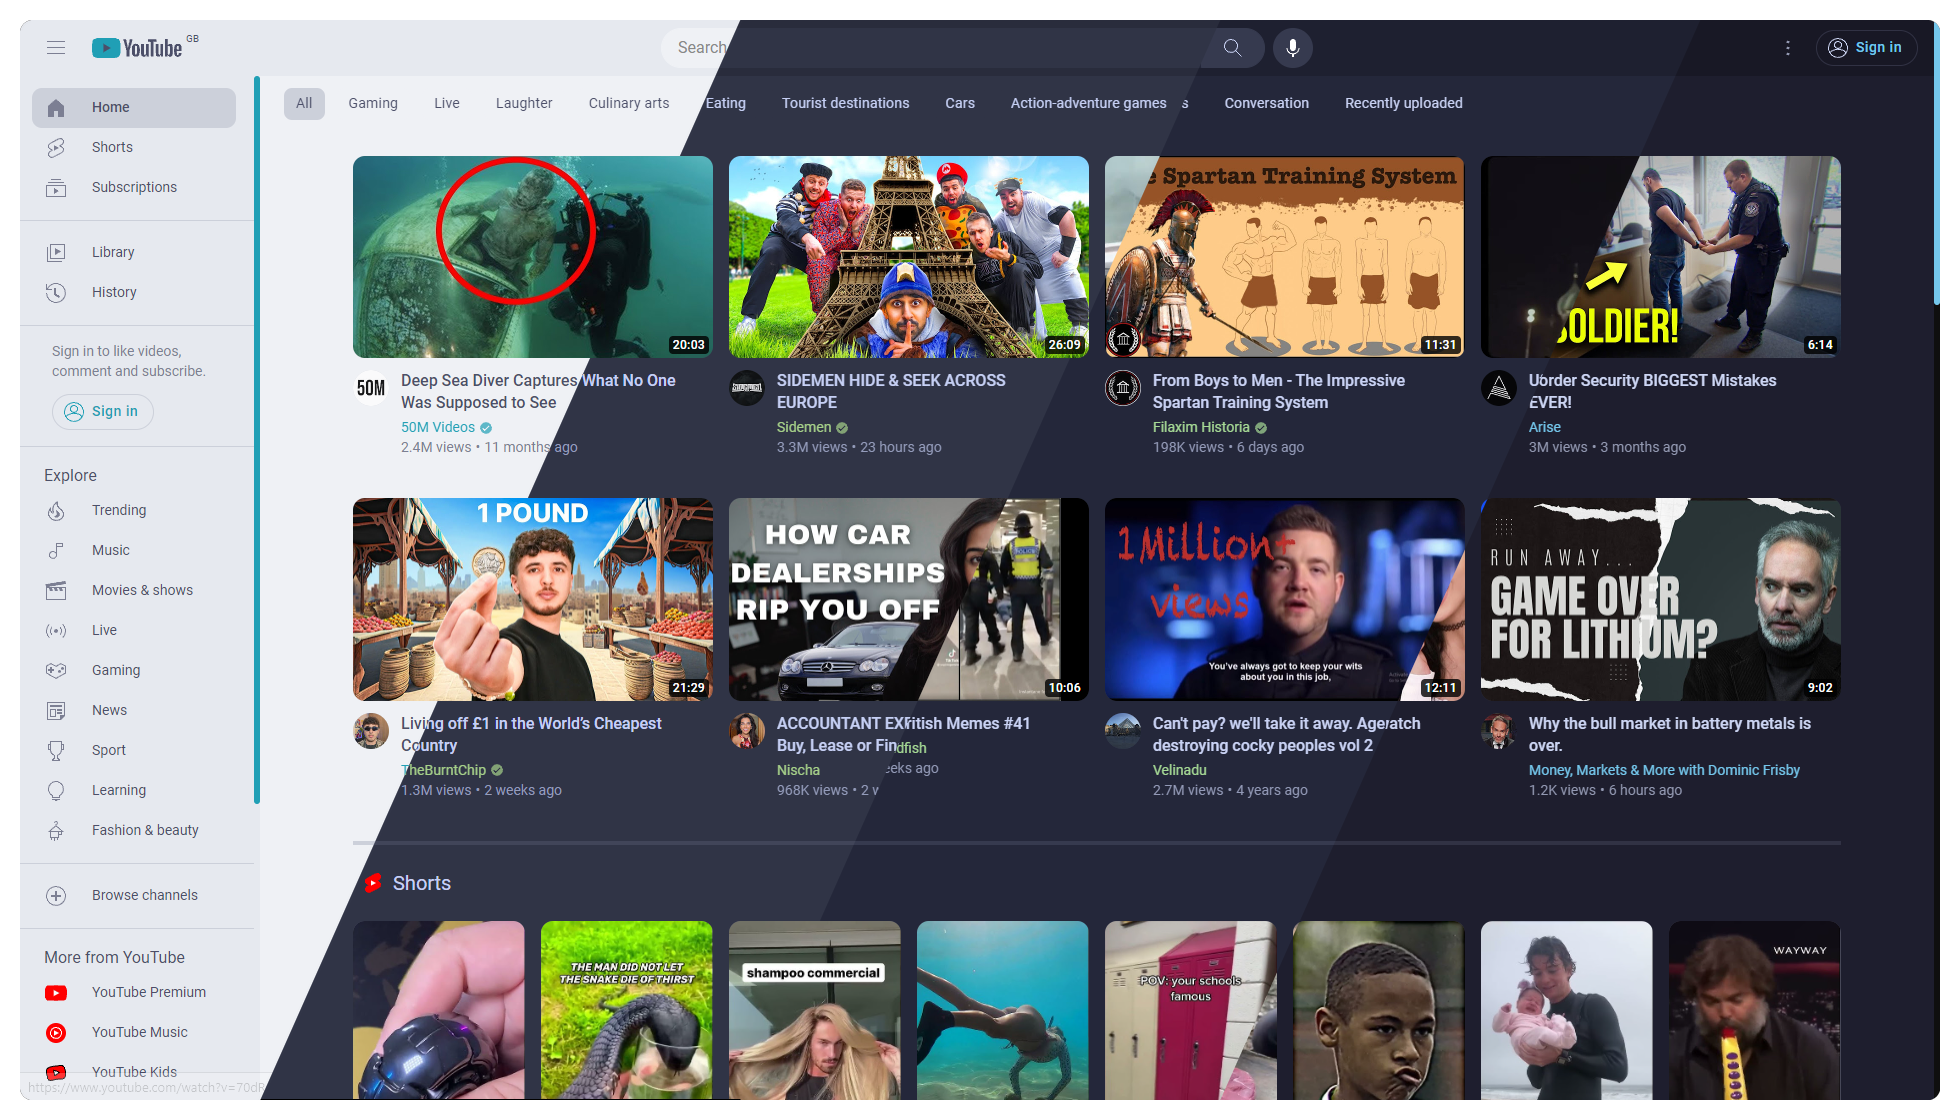Click sidebar Sign in button

click(103, 412)
